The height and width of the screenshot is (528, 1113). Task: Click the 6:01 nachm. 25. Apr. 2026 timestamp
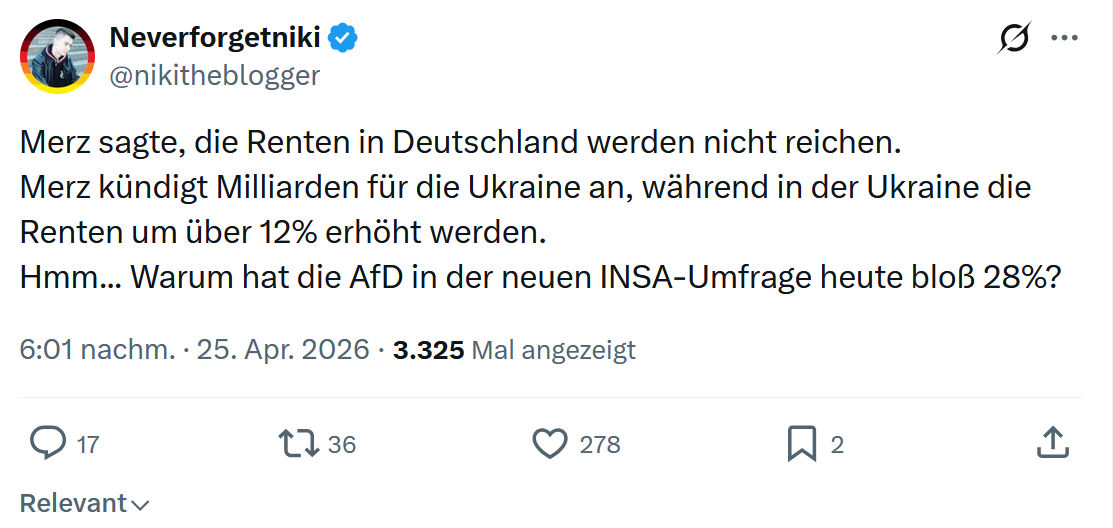pyautogui.click(x=194, y=350)
